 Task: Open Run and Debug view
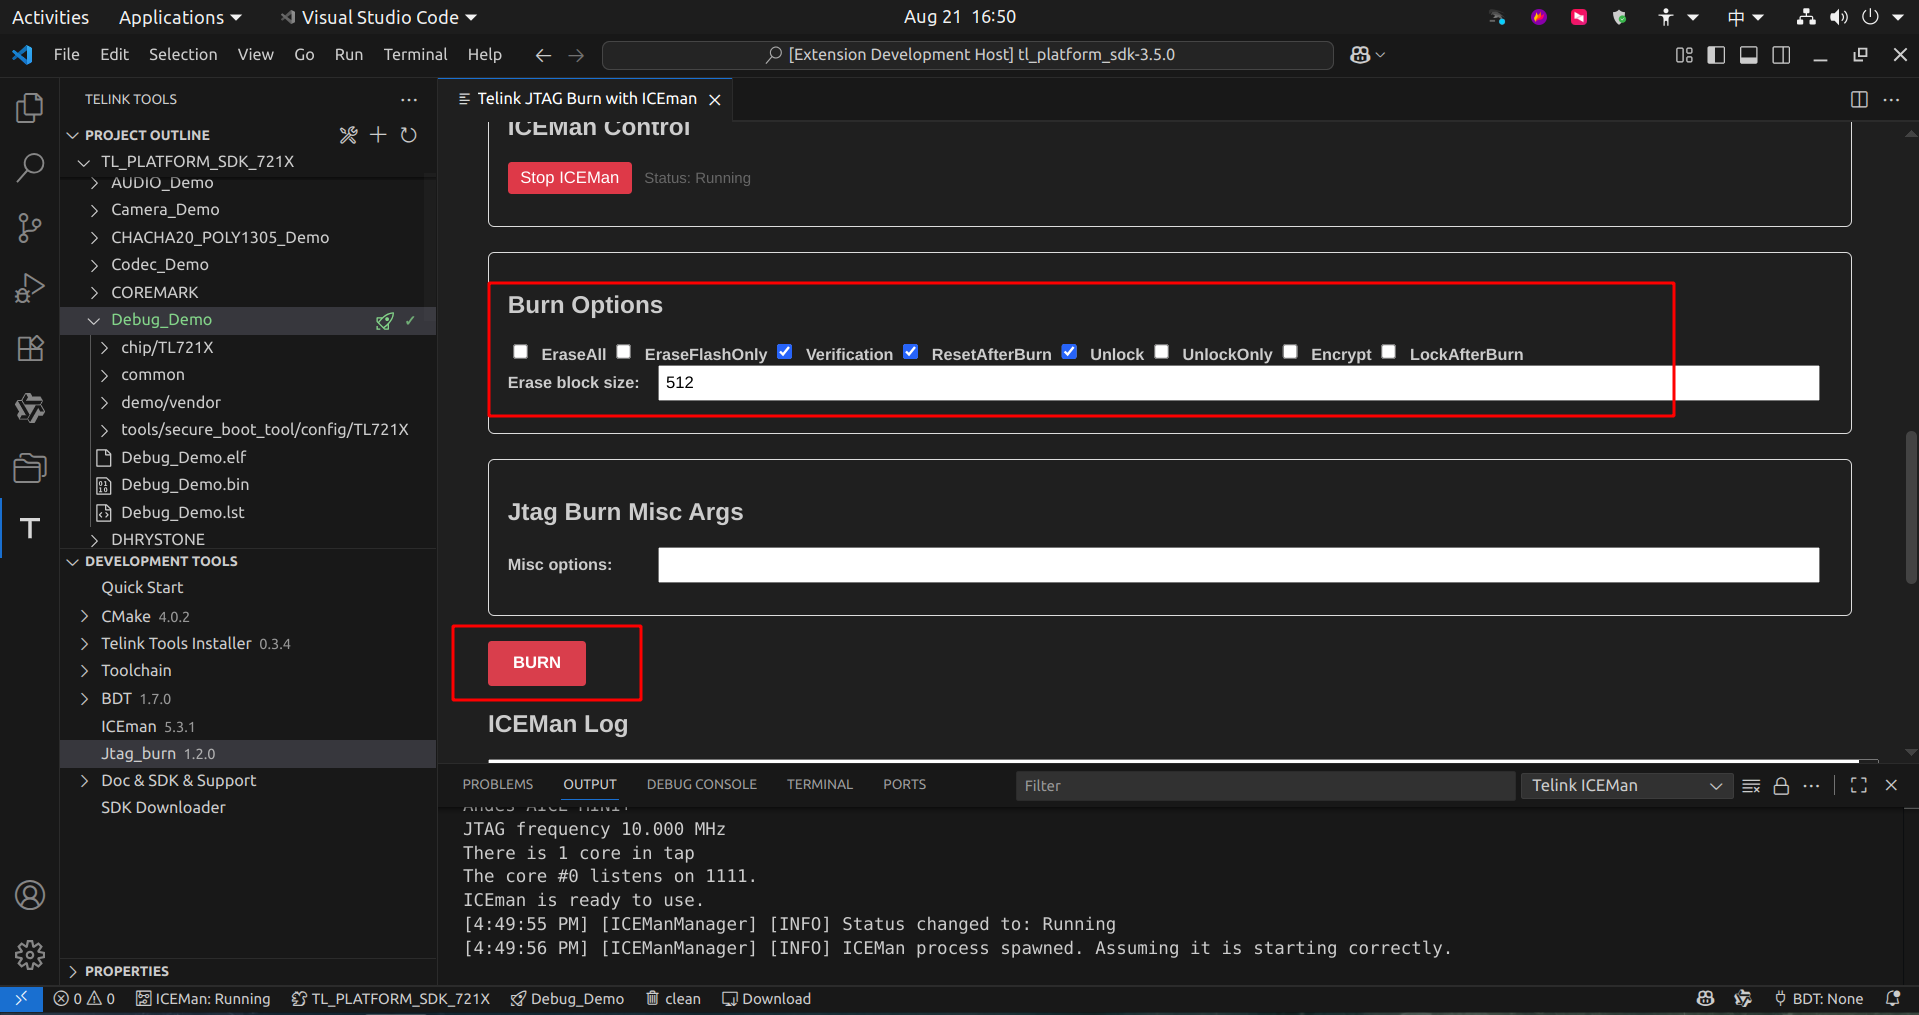click(x=30, y=288)
